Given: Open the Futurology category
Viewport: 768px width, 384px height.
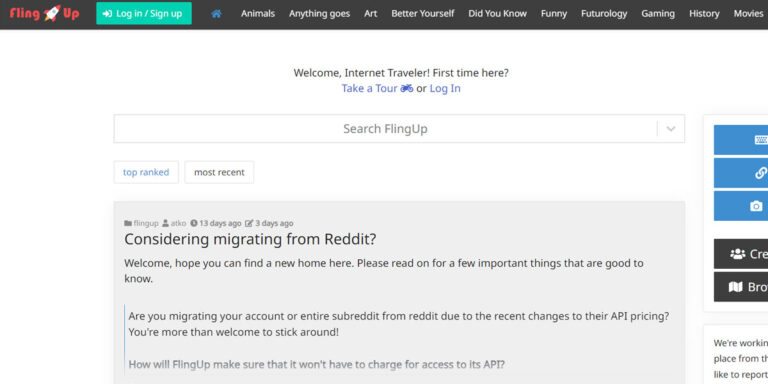Looking at the screenshot, I should (604, 14).
